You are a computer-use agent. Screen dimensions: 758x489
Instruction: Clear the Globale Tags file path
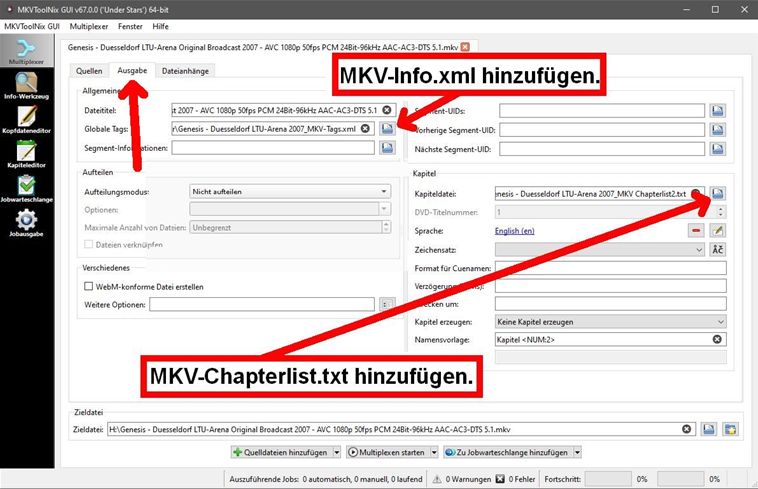tap(365, 129)
